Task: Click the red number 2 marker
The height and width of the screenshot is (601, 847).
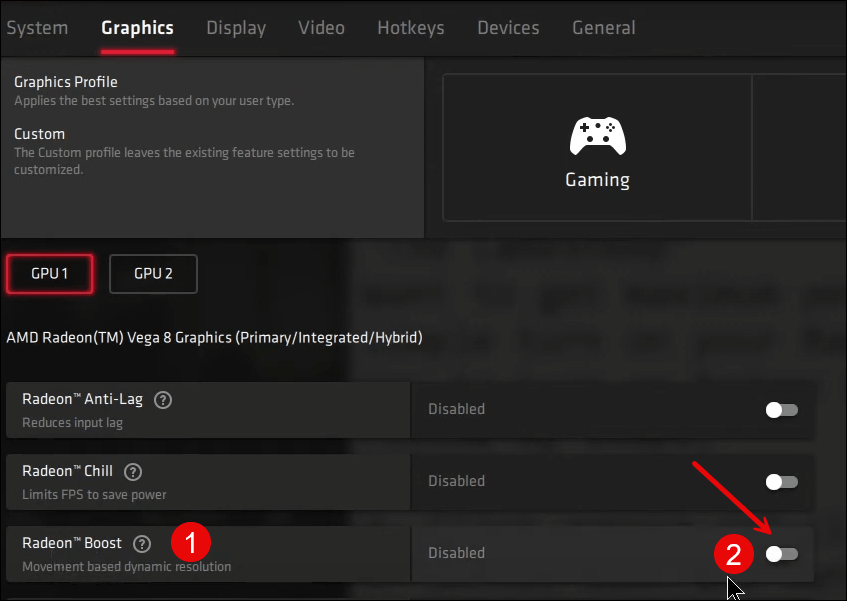Action: tap(734, 553)
